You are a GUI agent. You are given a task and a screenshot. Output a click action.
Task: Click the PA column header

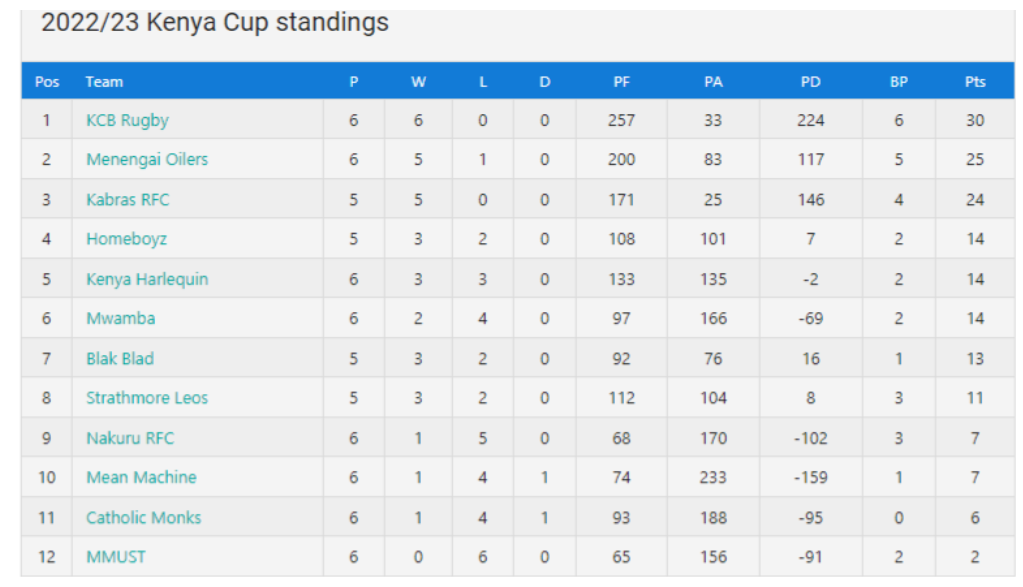click(x=713, y=82)
